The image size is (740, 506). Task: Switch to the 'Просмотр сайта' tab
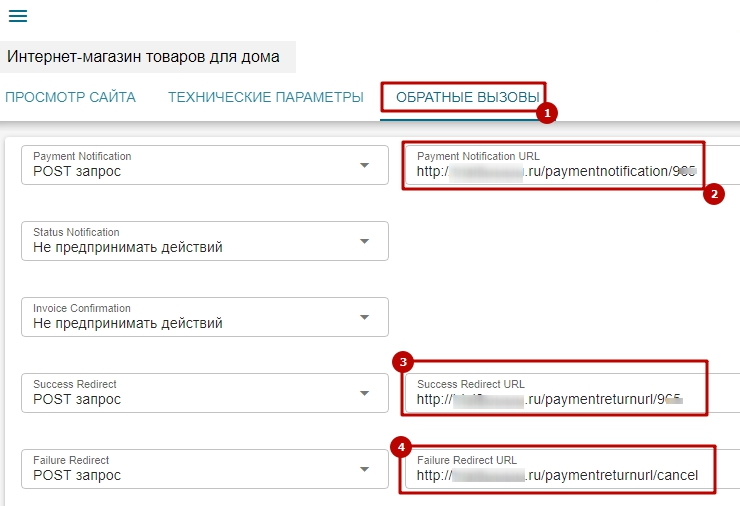(70, 97)
